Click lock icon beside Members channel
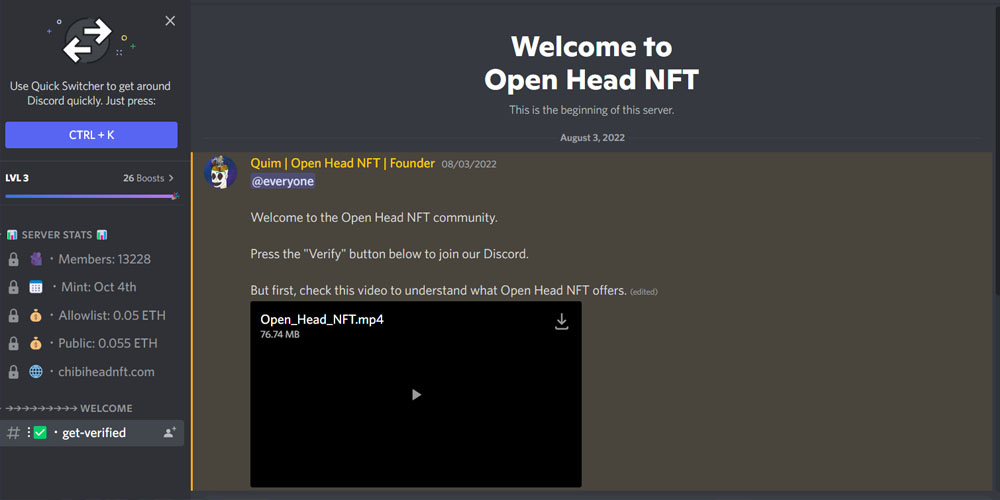This screenshot has height=500, width=1000. pyautogui.click(x=13, y=260)
